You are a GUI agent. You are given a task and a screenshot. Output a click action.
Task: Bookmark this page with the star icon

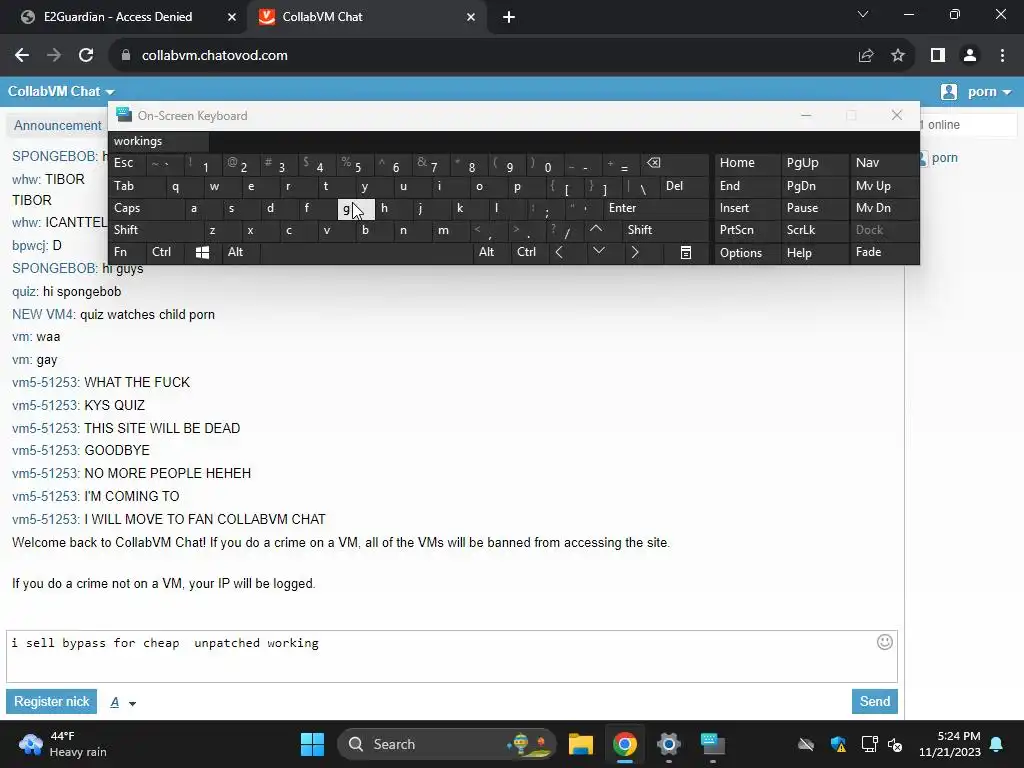(898, 56)
